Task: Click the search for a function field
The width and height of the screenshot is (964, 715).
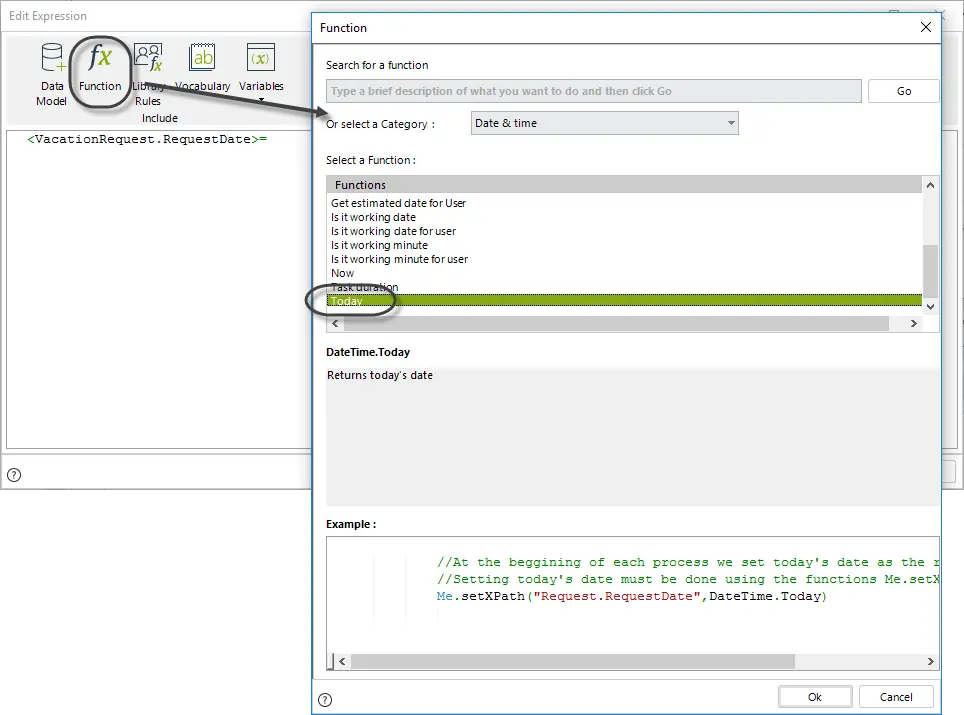Action: [593, 91]
